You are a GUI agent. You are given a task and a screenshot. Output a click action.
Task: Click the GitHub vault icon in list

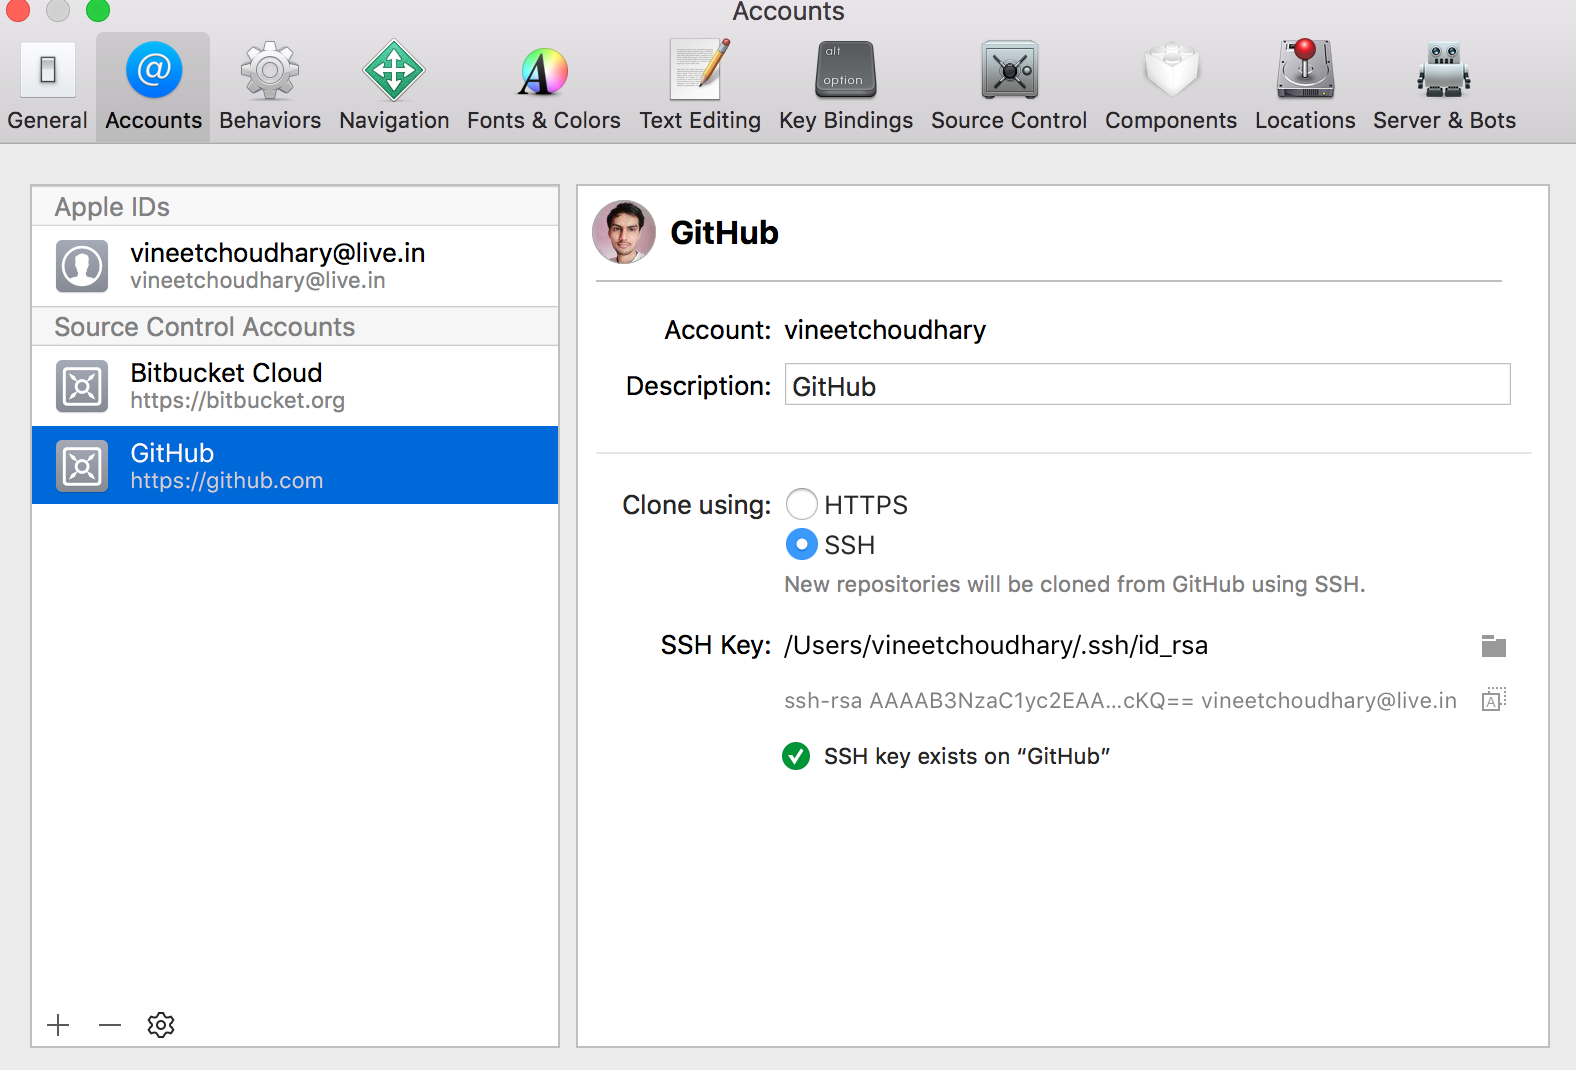point(82,466)
